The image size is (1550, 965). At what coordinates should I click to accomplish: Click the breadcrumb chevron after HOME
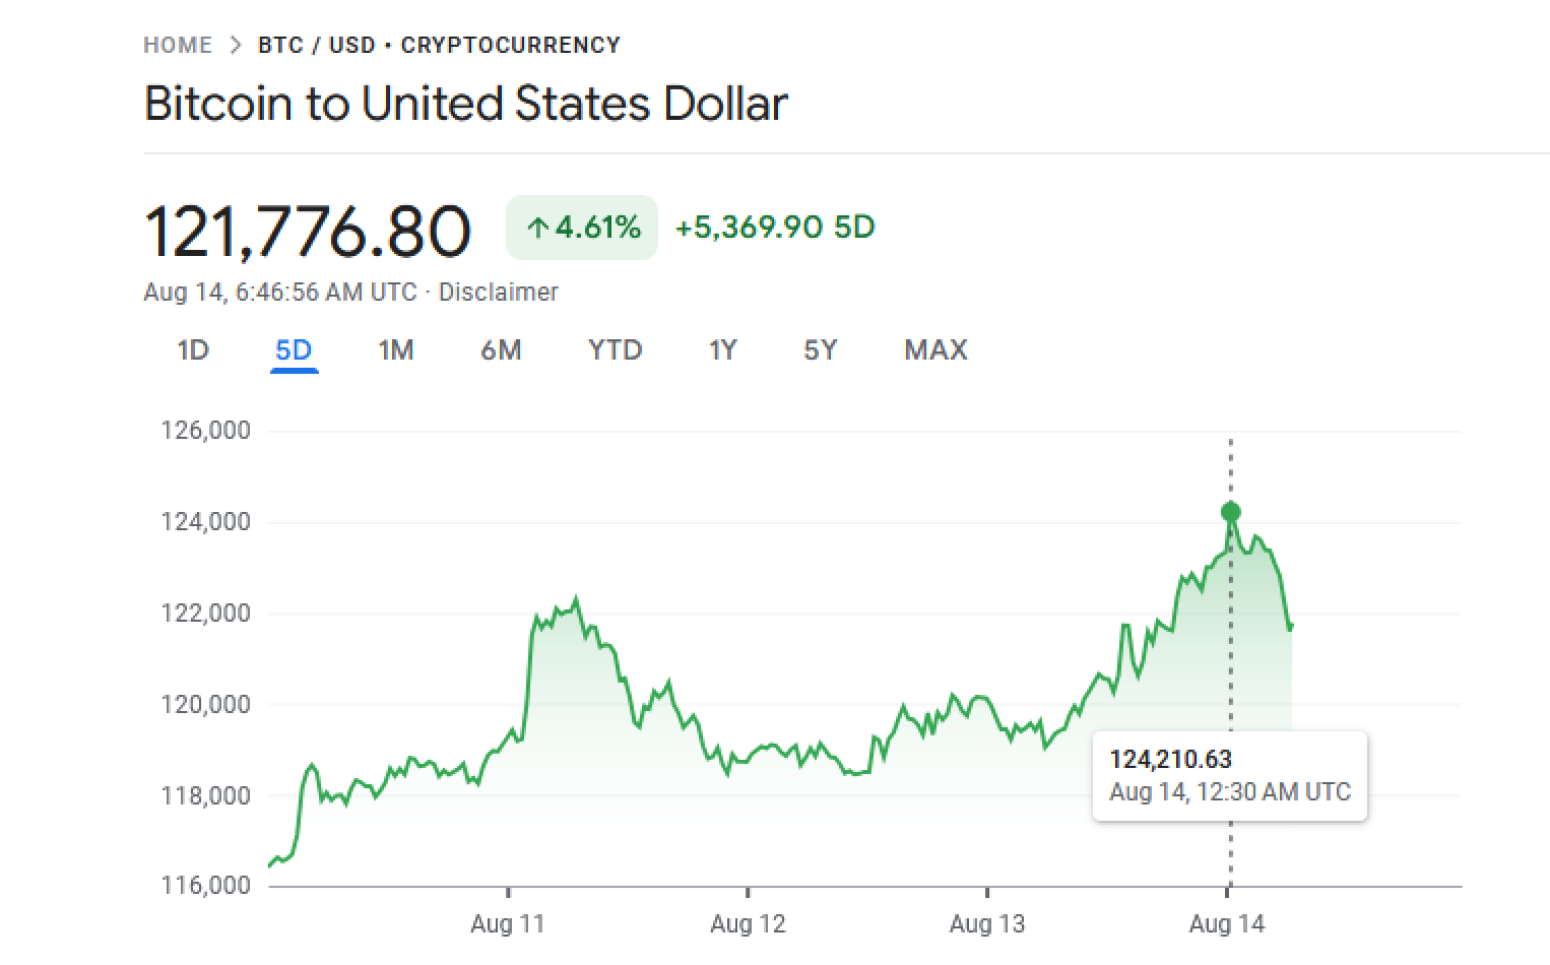coord(235,44)
